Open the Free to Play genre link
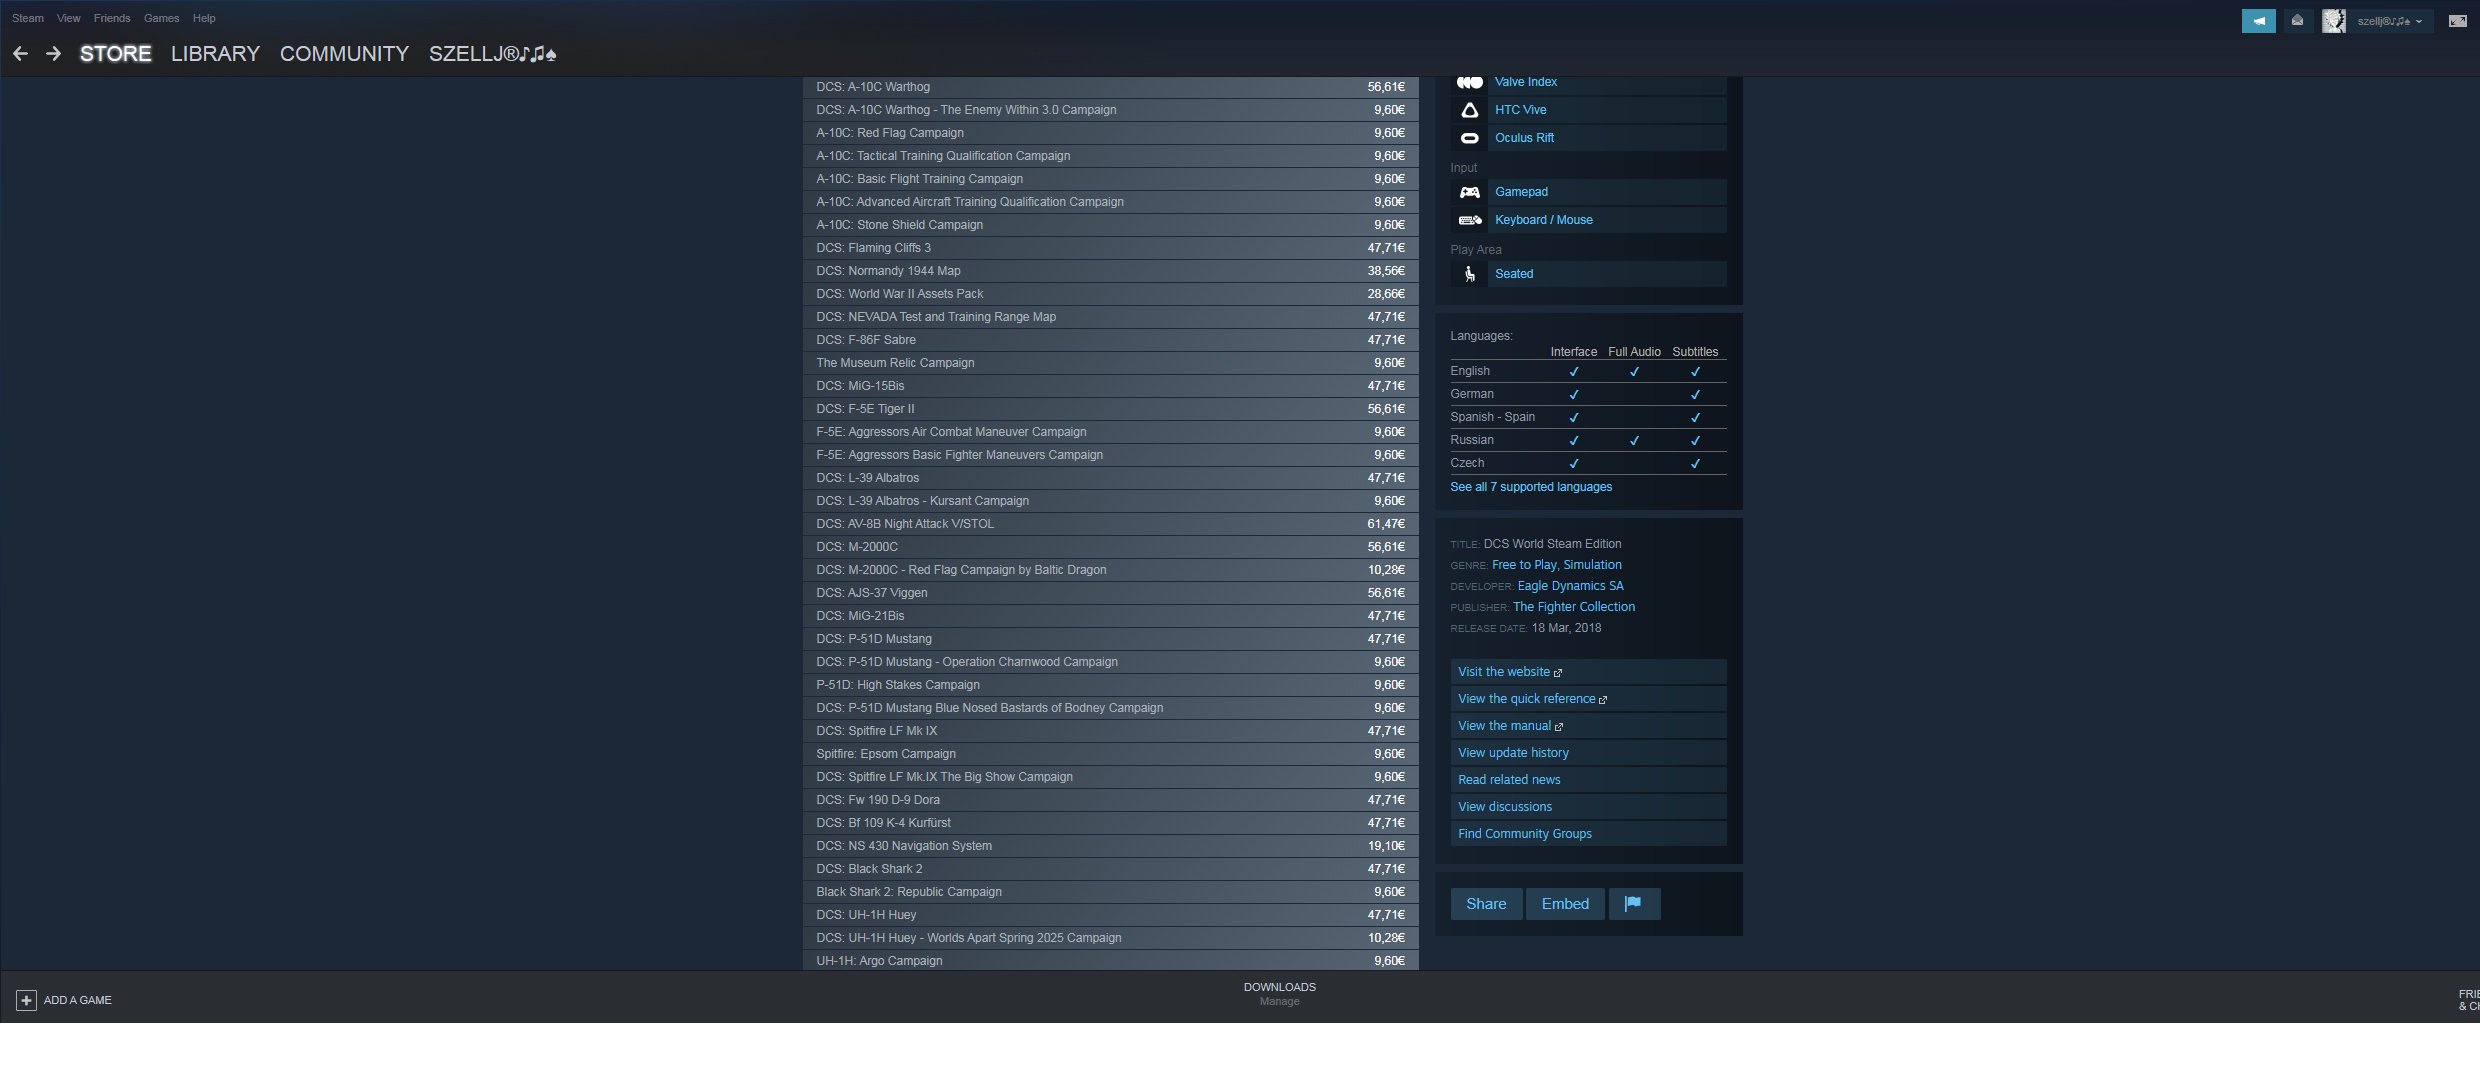The image size is (2480, 1080). click(x=1524, y=565)
